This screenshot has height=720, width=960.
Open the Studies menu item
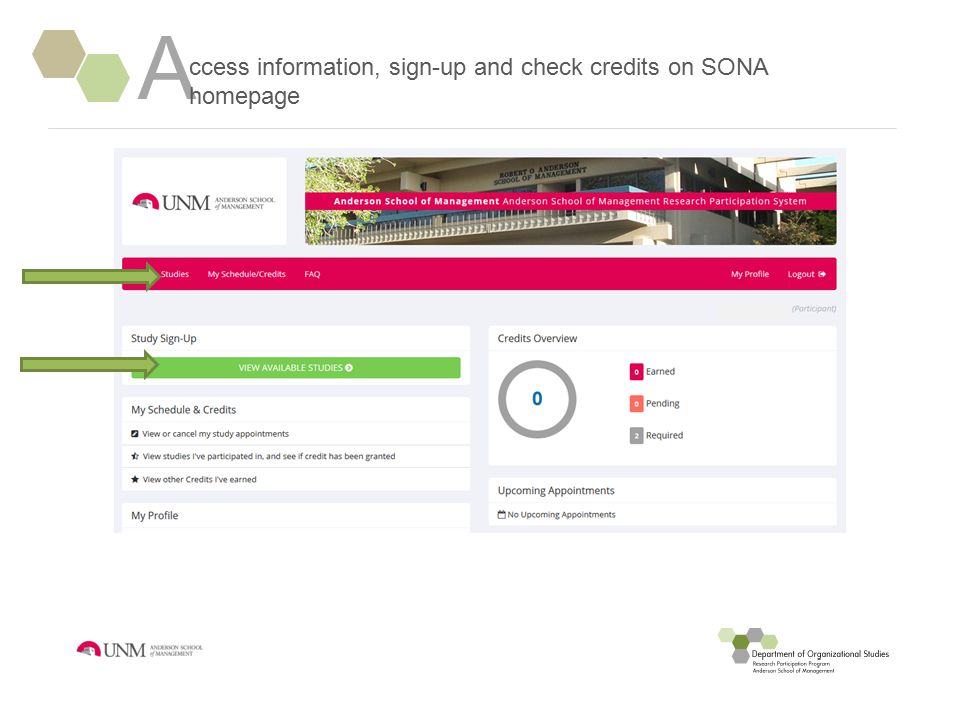[174, 274]
